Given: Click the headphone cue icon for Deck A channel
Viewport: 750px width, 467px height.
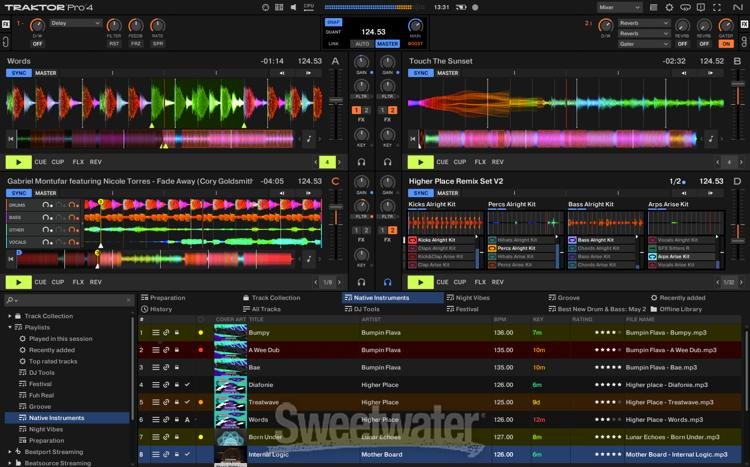Looking at the screenshot, I should click(362, 162).
